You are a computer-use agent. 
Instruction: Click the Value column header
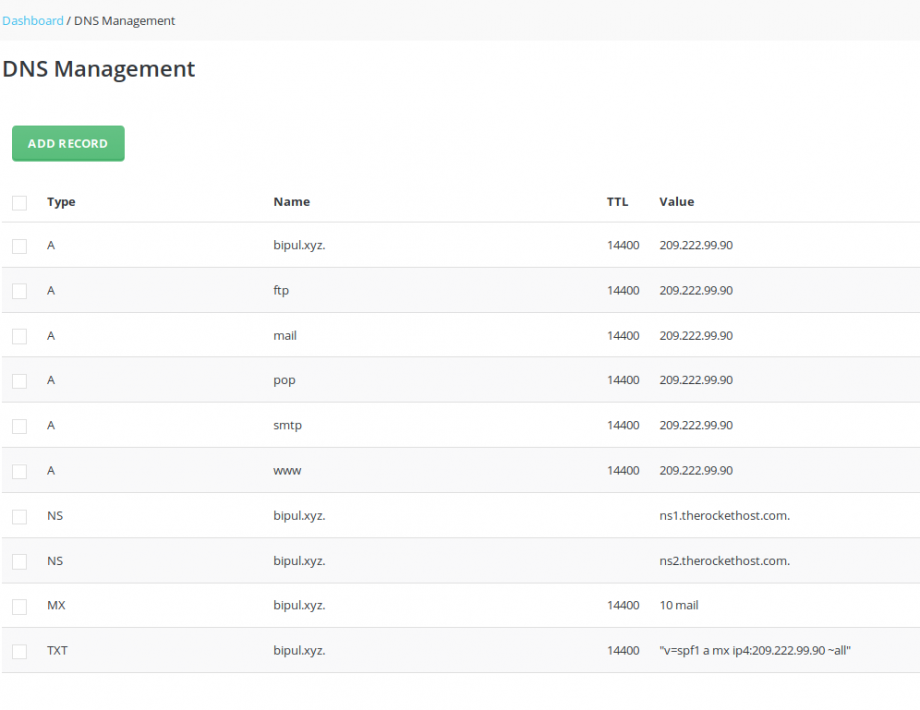pyautogui.click(x=676, y=202)
